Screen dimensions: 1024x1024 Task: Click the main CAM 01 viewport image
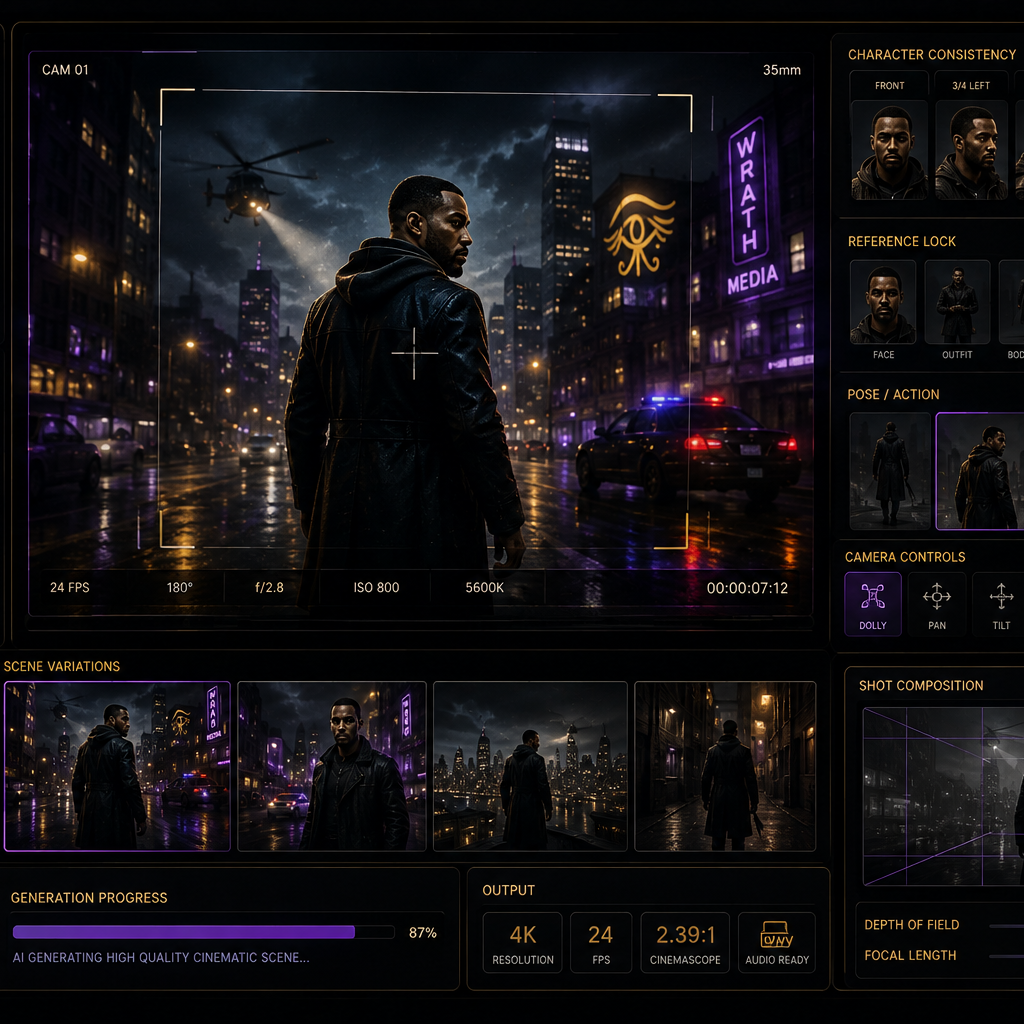click(421, 333)
